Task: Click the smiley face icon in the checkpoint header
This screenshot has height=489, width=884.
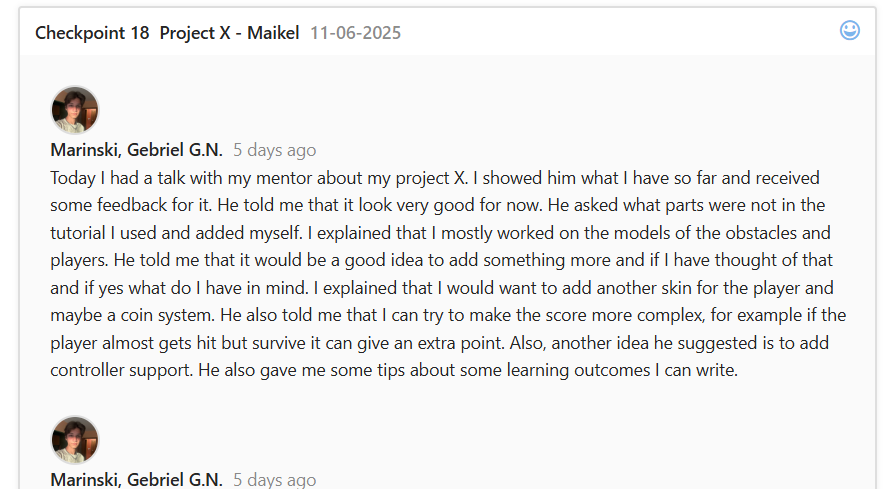Action: [850, 31]
